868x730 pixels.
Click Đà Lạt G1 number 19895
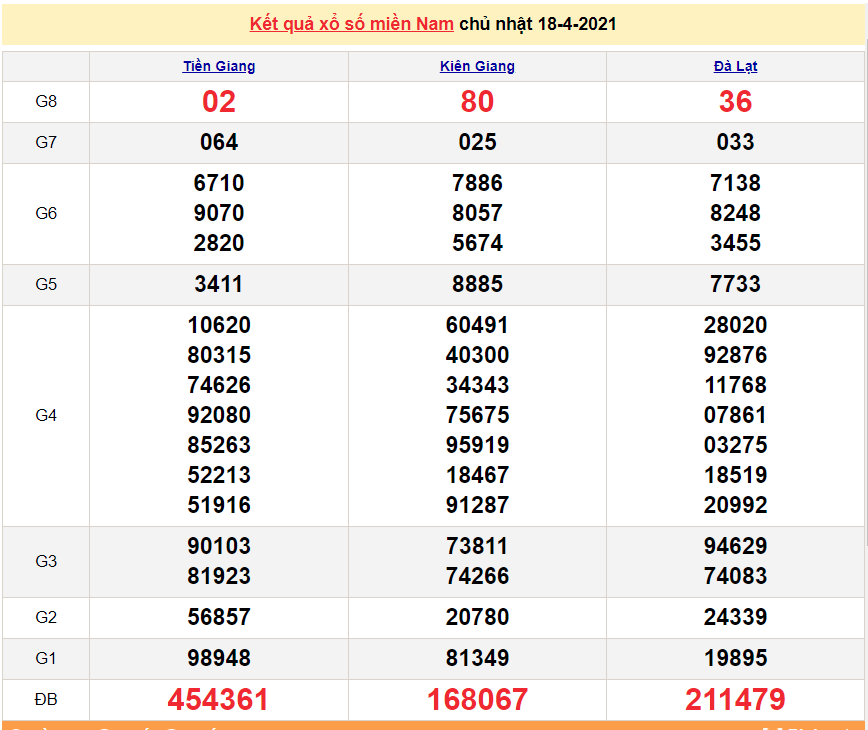[735, 658]
